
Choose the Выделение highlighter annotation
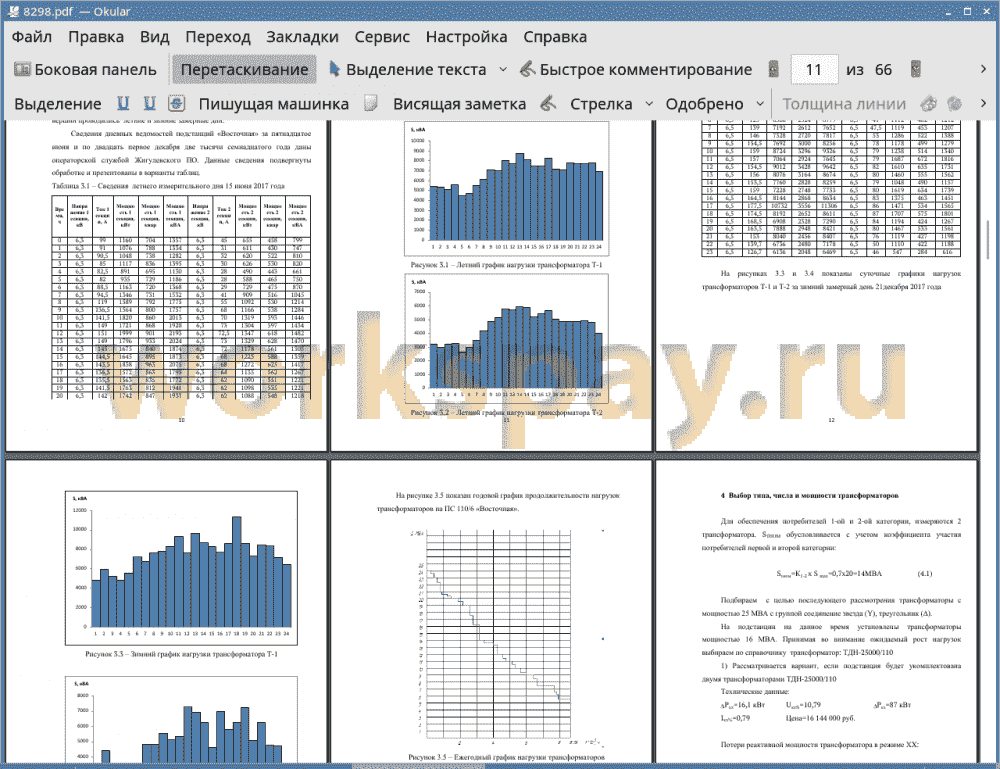click(58, 104)
